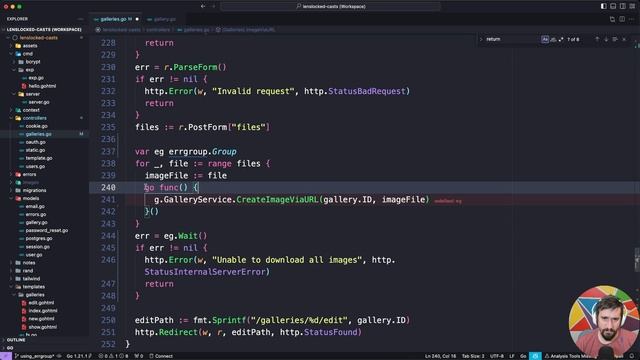Open session.go file
The image size is (640, 360).
coord(38,247)
